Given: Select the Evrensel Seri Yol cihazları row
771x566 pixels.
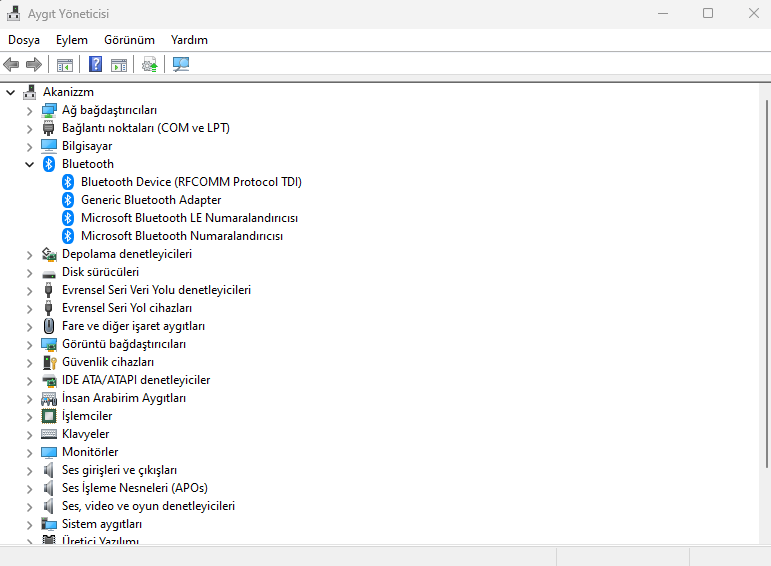Looking at the screenshot, I should (x=127, y=308).
